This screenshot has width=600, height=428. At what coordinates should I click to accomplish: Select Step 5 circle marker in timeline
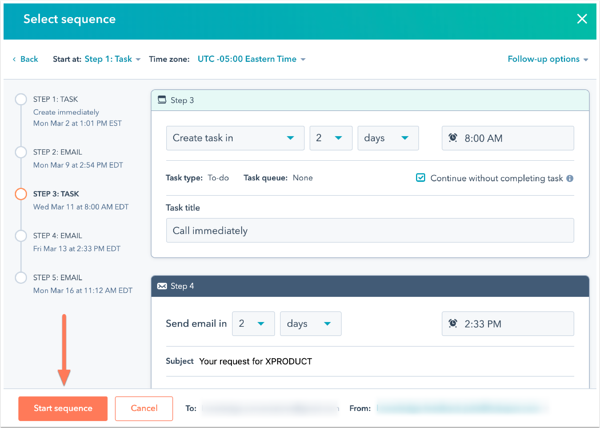[x=21, y=277]
